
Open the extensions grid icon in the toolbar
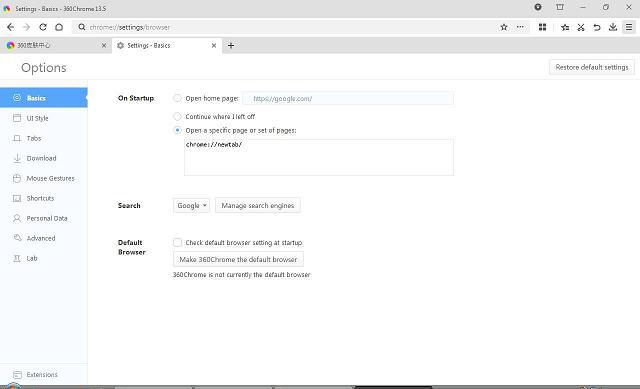(x=542, y=27)
